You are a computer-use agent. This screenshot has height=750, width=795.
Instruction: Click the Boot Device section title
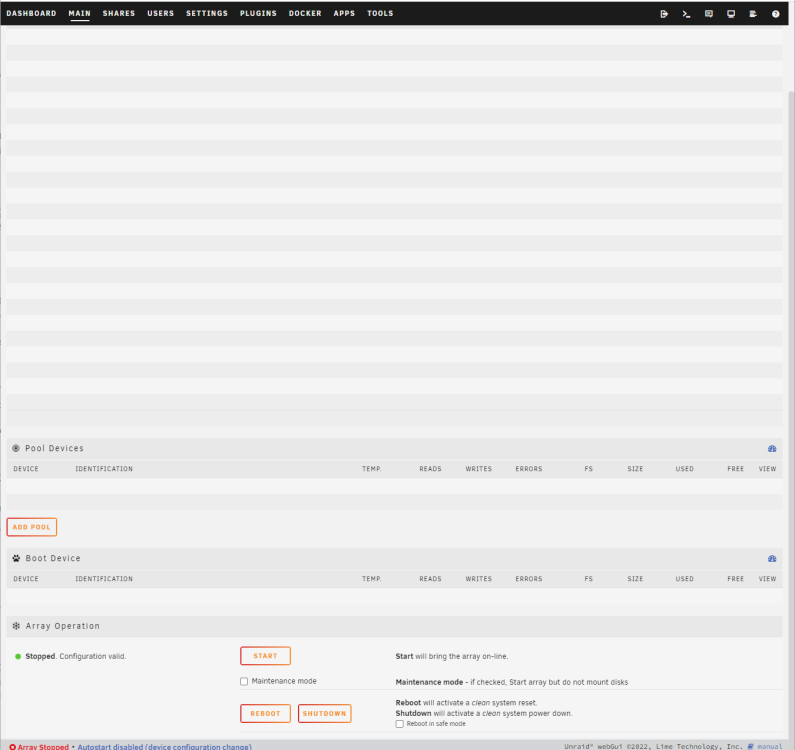tap(53, 558)
